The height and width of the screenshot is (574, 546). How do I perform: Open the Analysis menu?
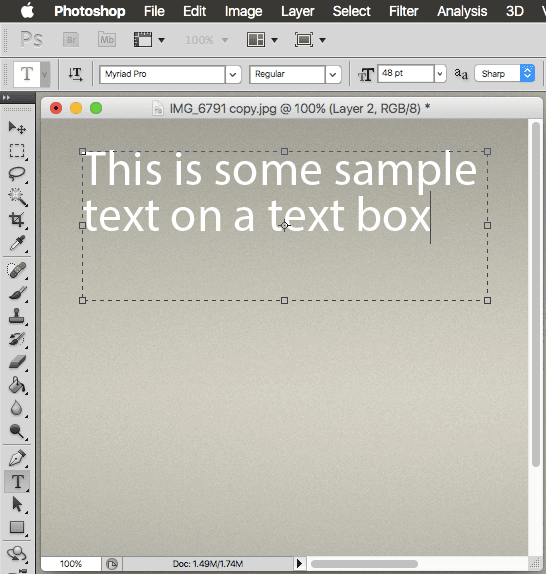click(462, 11)
